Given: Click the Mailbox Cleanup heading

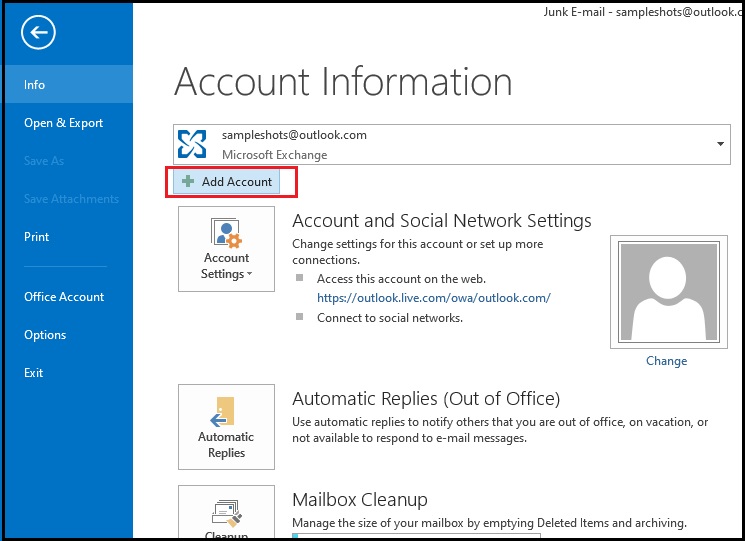Looking at the screenshot, I should [x=360, y=500].
